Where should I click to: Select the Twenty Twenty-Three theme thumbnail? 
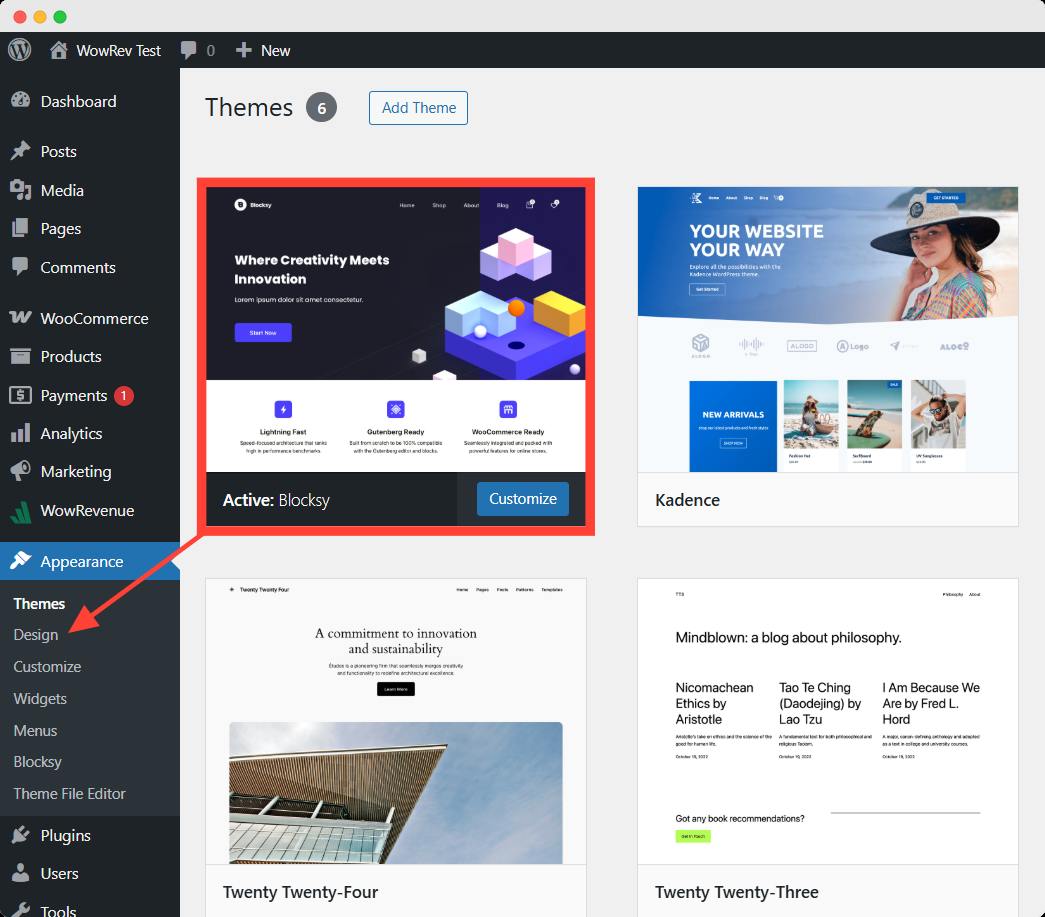[828, 722]
